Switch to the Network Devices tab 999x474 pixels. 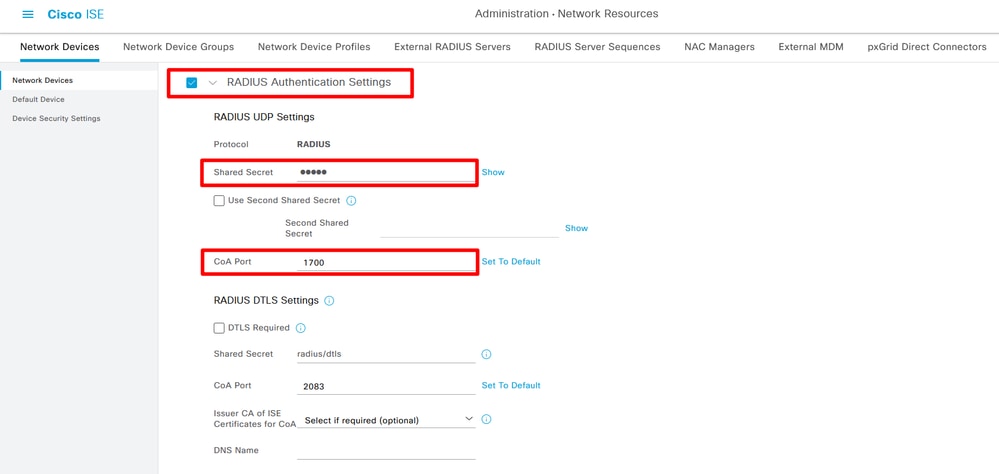pos(60,47)
